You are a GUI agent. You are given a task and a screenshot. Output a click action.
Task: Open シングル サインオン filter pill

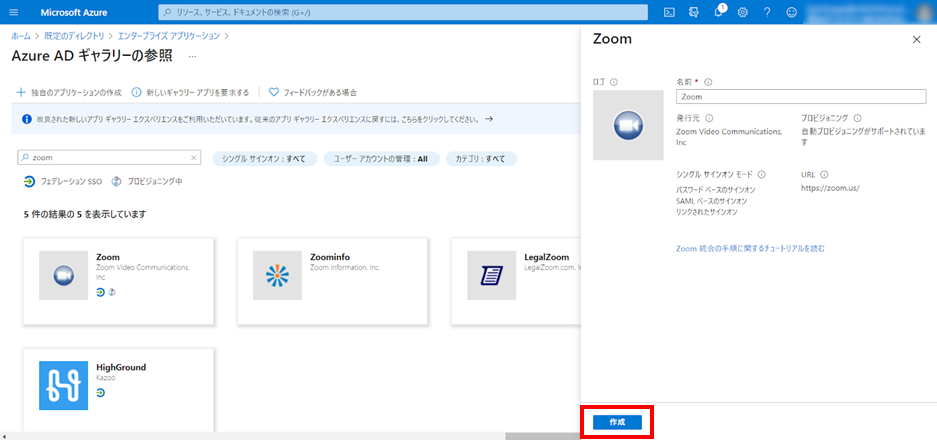tap(264, 158)
